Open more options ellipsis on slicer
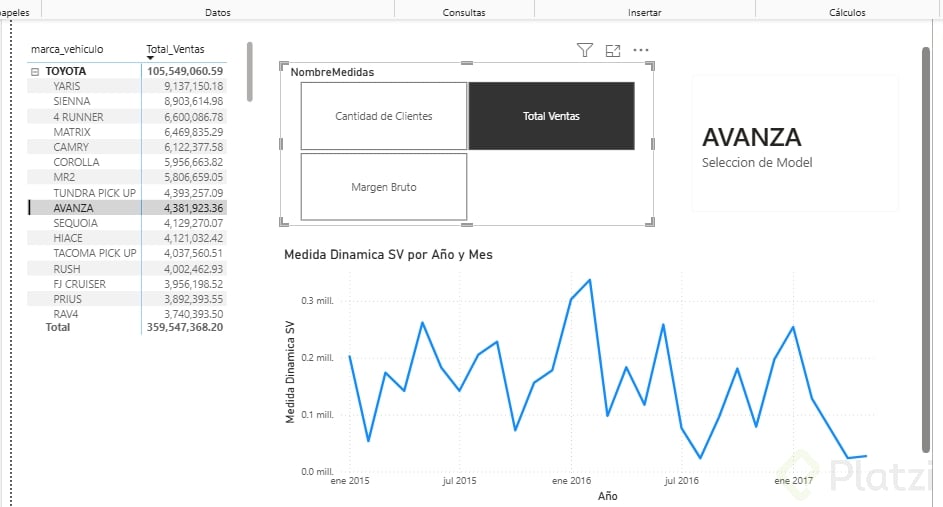This screenshot has height=507, width=943. point(641,50)
